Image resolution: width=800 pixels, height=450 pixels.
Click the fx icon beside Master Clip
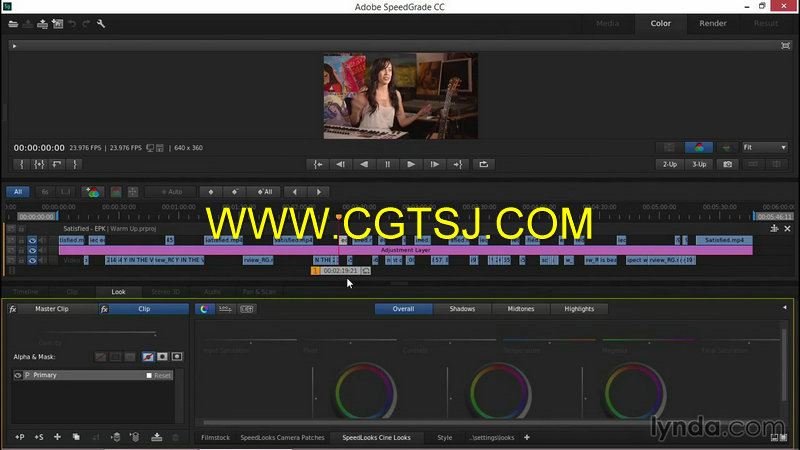(x=13, y=309)
